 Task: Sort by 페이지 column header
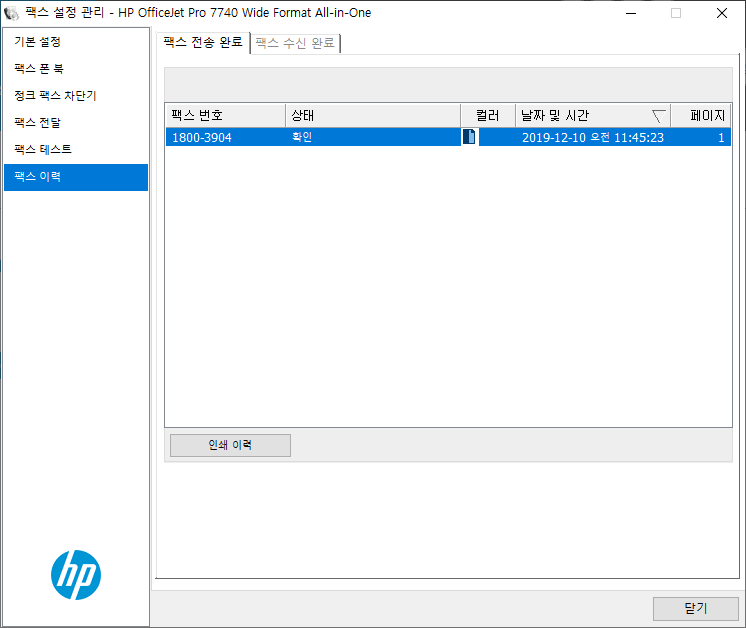[701, 116]
